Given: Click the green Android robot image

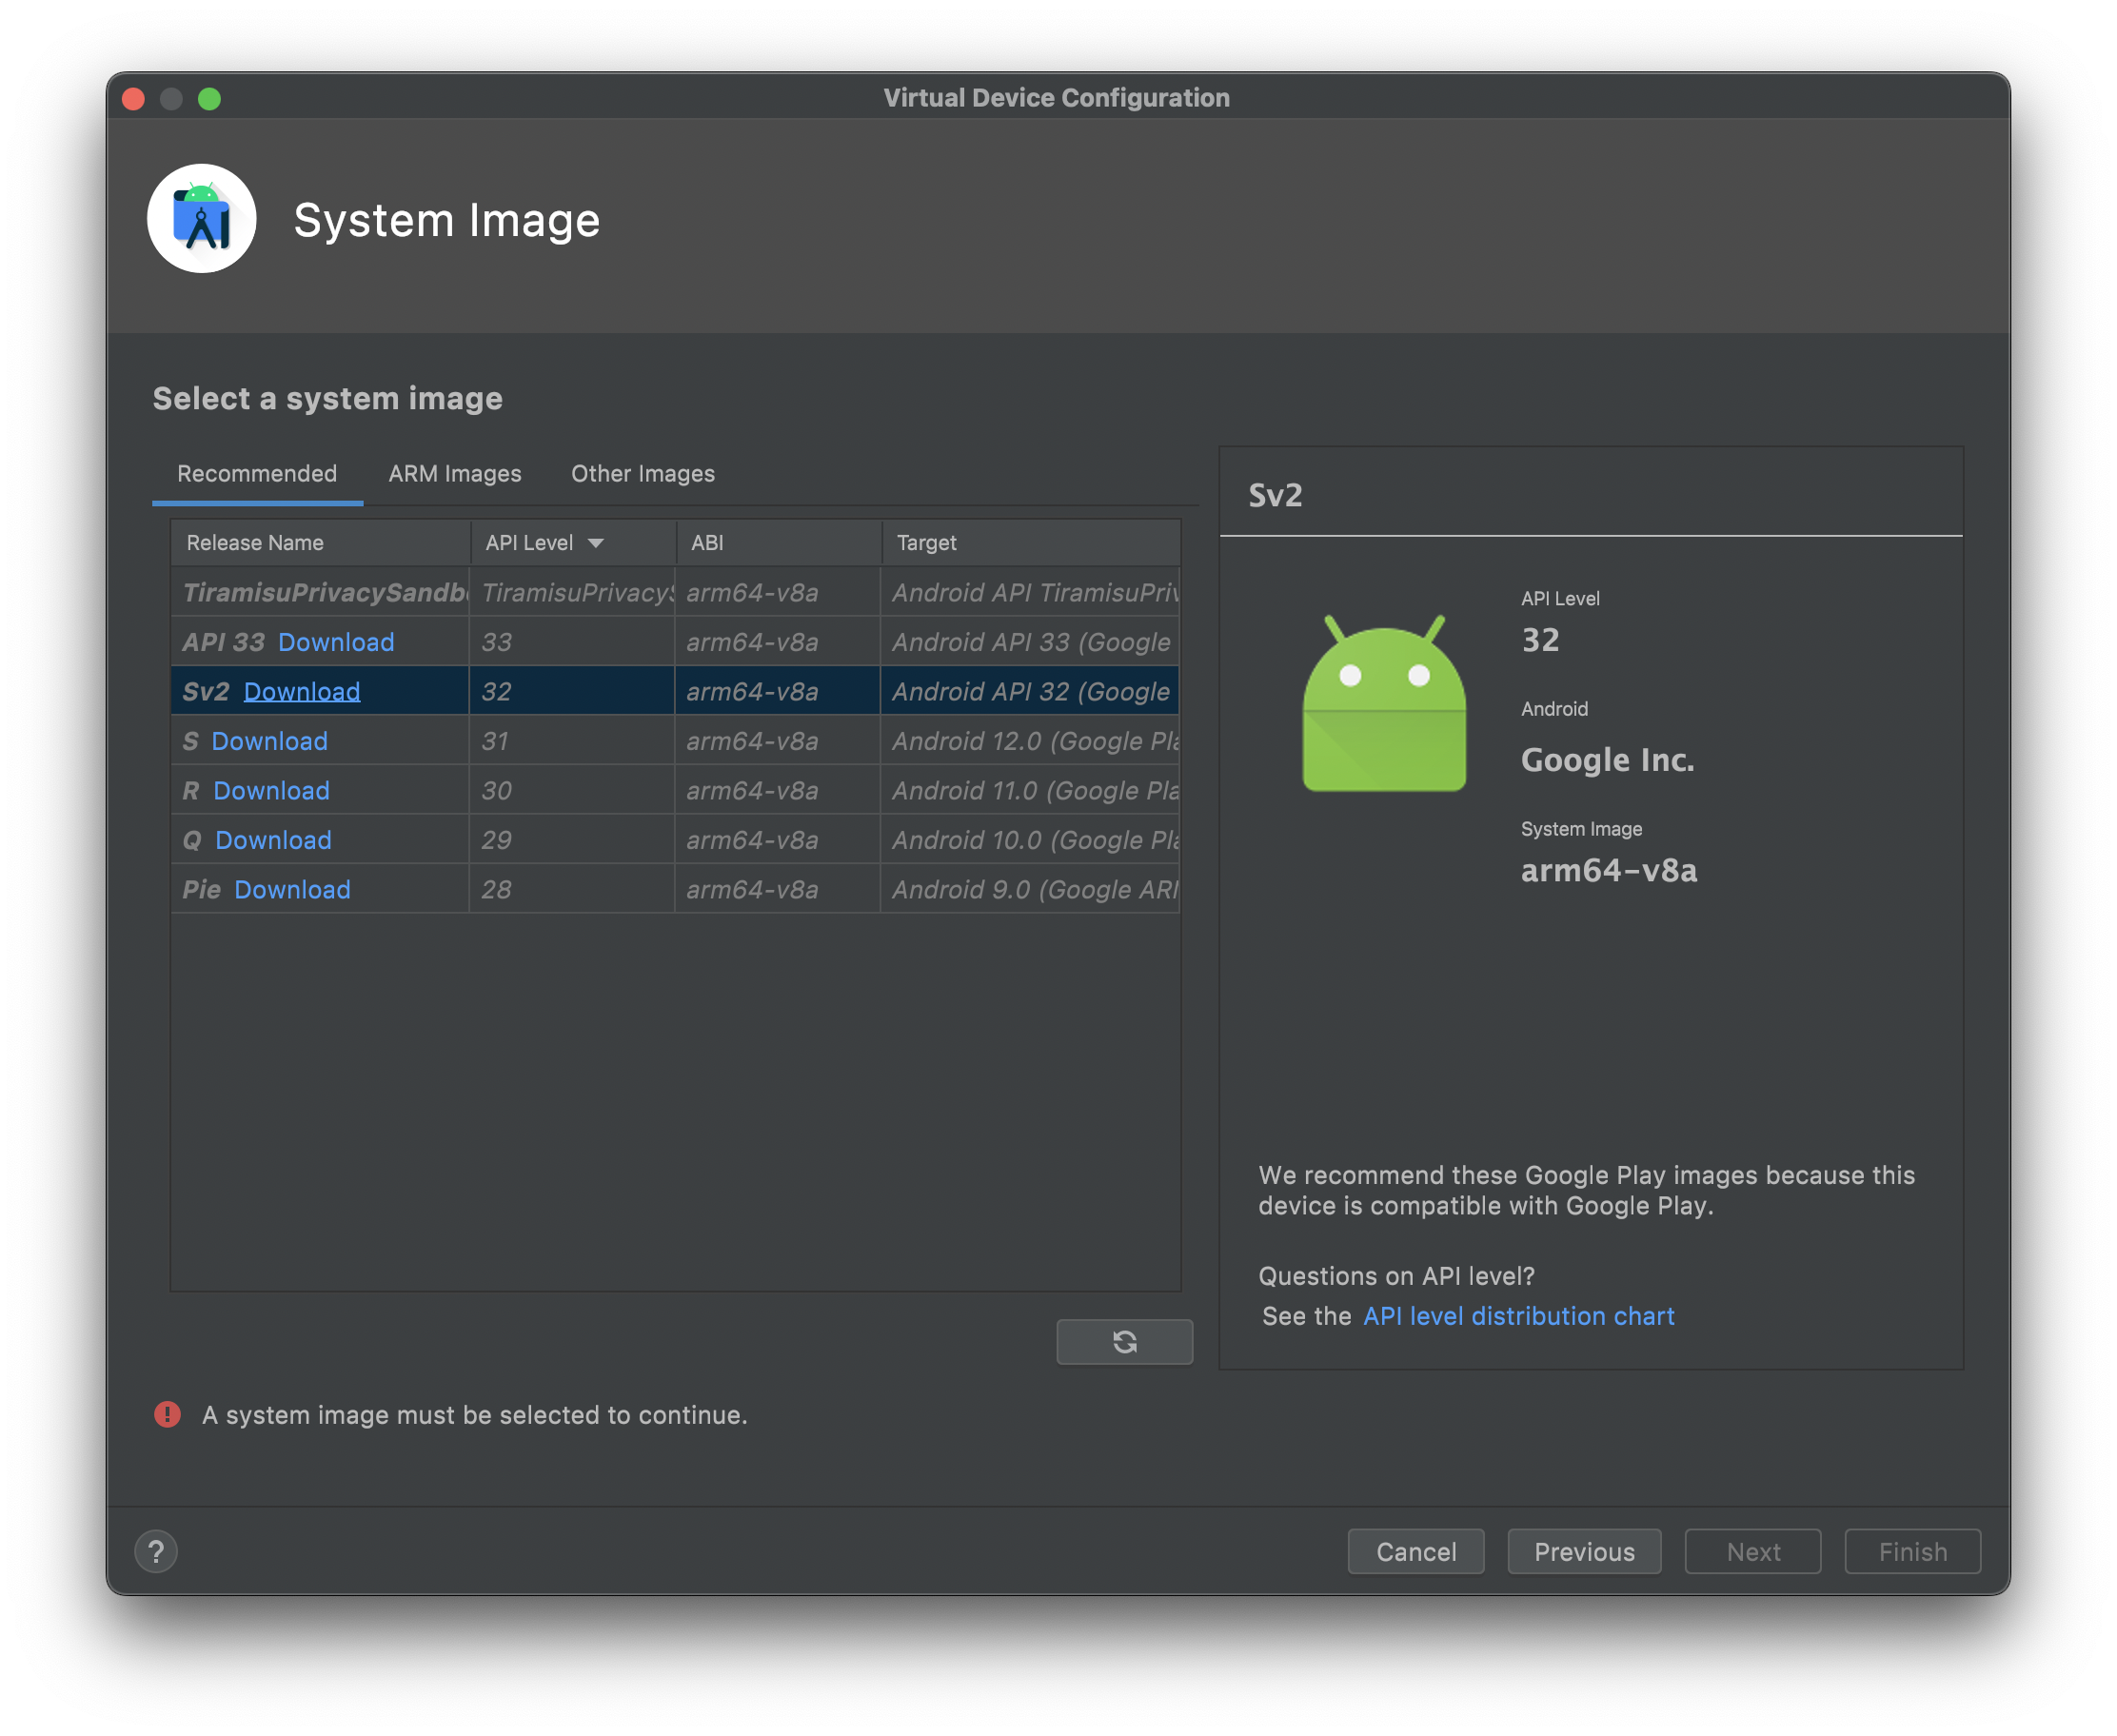Looking at the screenshot, I should (x=1384, y=704).
